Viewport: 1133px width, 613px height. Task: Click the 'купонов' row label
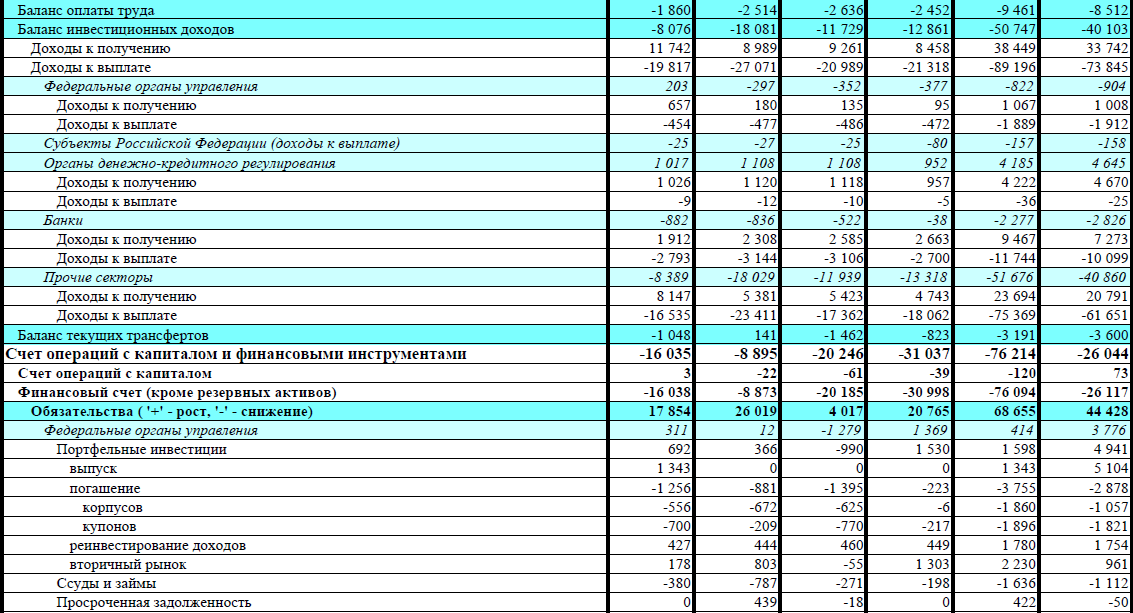(109, 526)
